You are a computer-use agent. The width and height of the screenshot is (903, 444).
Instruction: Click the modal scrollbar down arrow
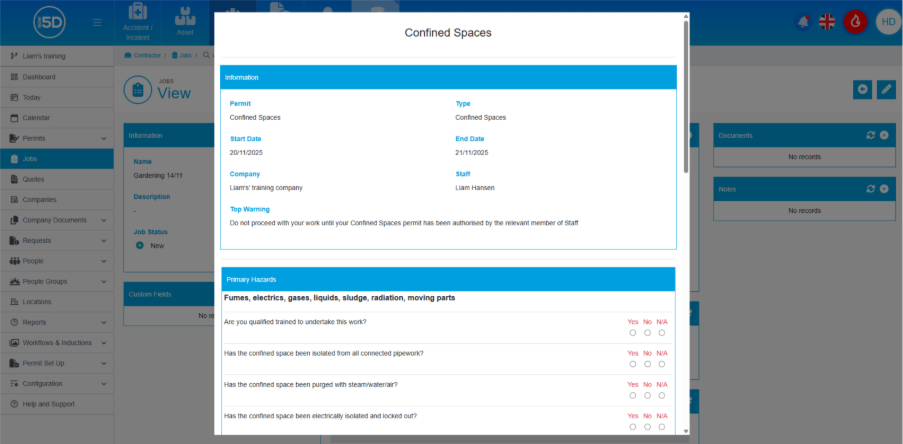tap(685, 431)
